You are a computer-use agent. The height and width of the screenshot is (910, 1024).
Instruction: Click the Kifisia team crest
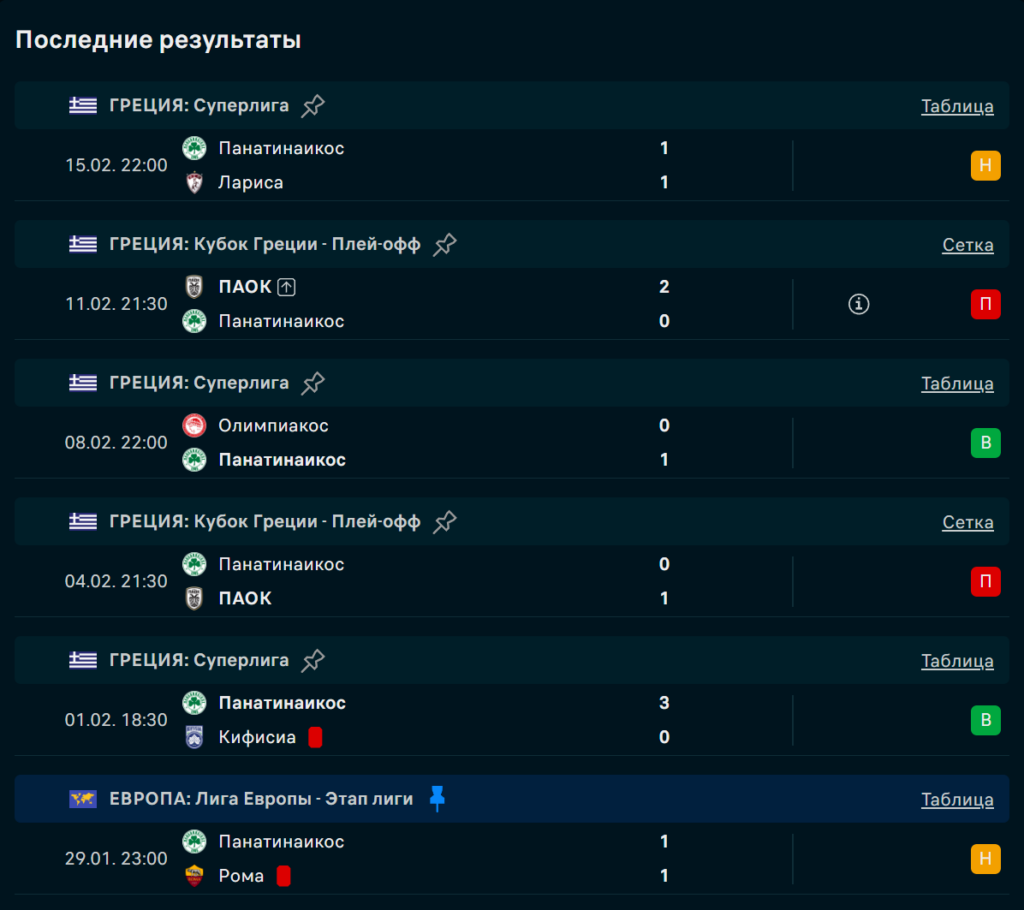194,738
